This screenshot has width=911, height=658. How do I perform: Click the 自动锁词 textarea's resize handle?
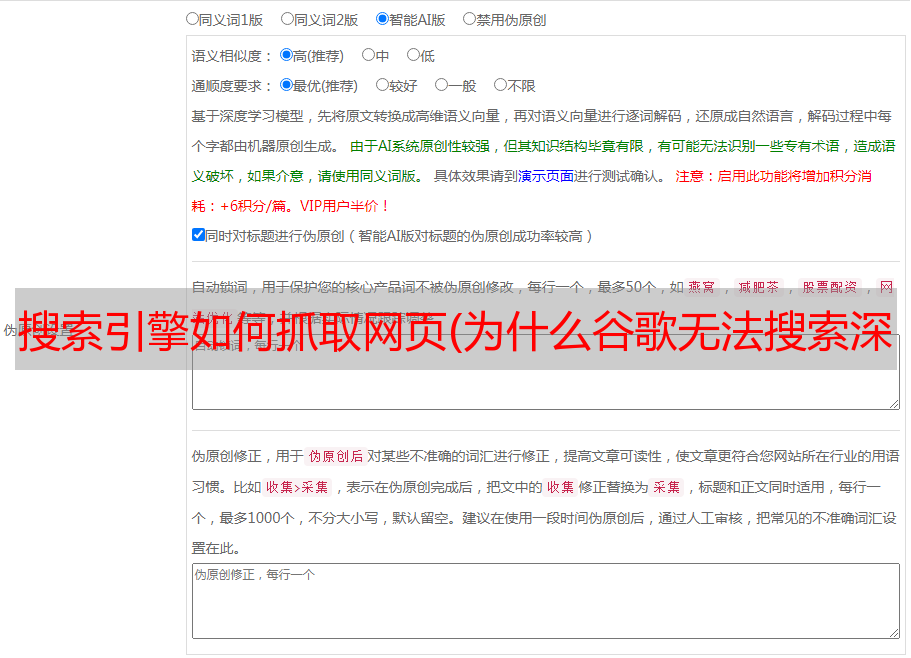[x=894, y=404]
